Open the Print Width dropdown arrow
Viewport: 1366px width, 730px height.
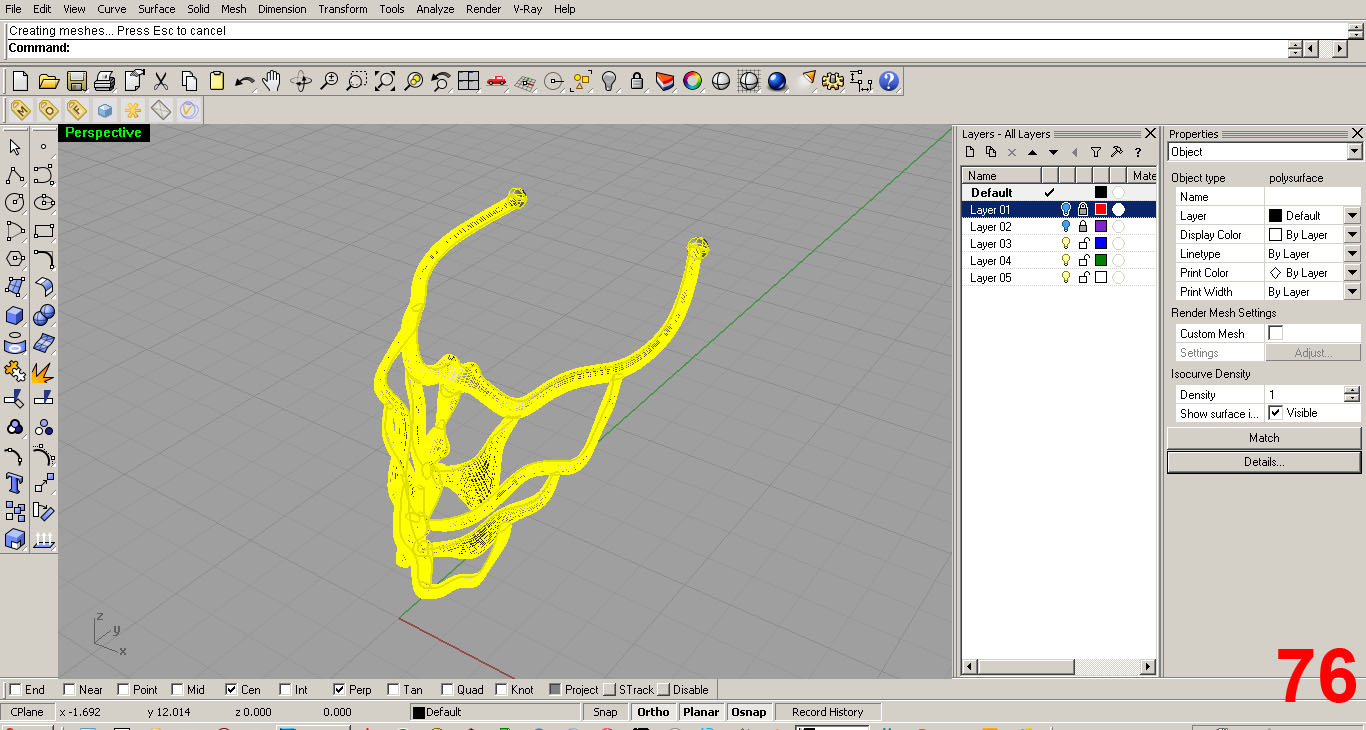pos(1352,291)
